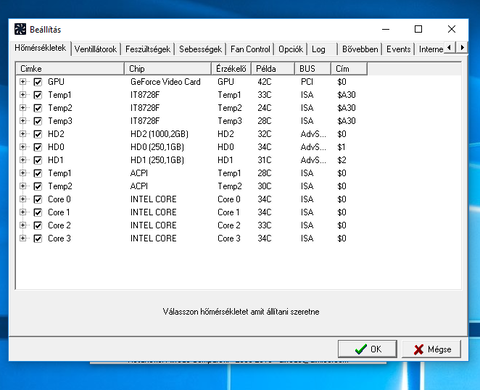Uncheck the HD1 checkbox
Screen dimensions: 480x390
38,160
